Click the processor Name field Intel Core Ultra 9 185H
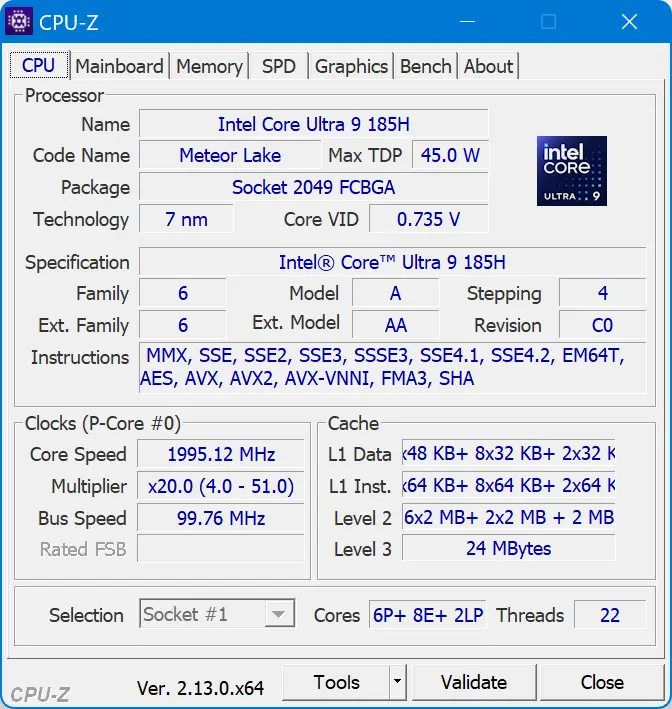Image resolution: width=672 pixels, height=709 pixels. click(313, 123)
